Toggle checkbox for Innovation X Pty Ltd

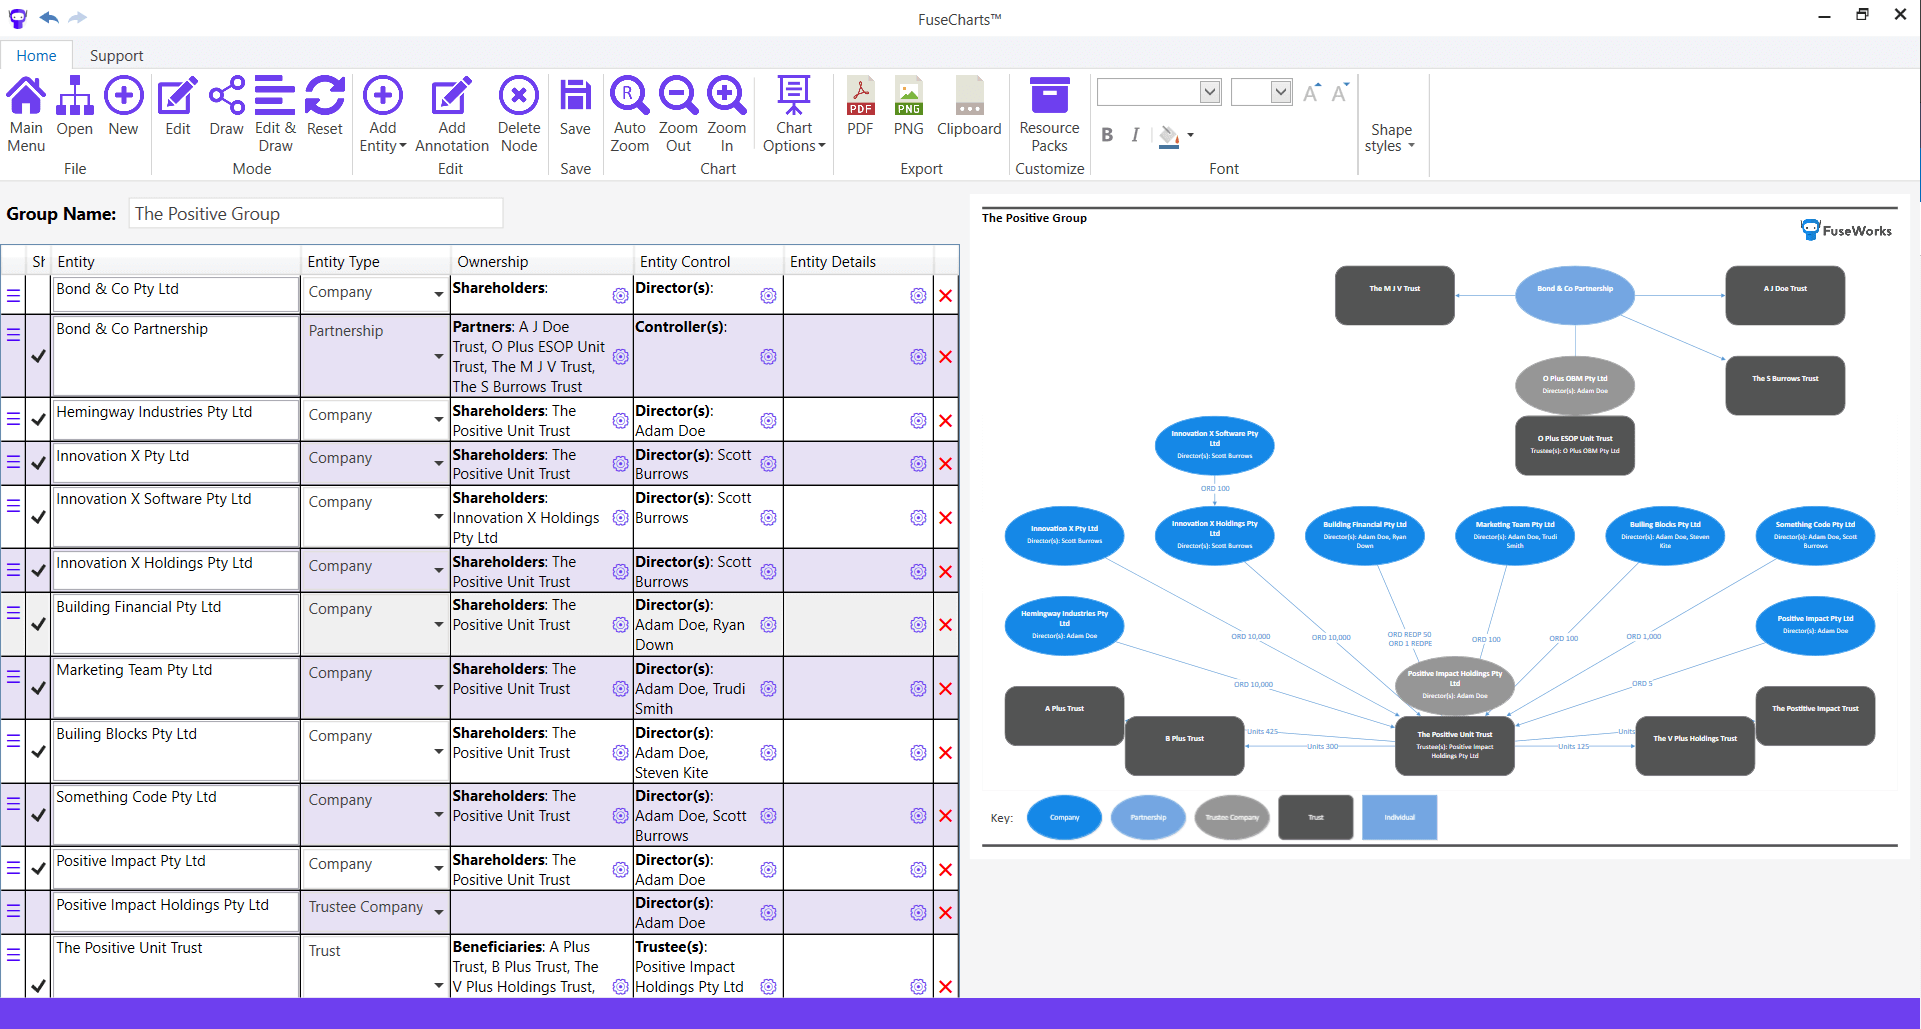38,463
